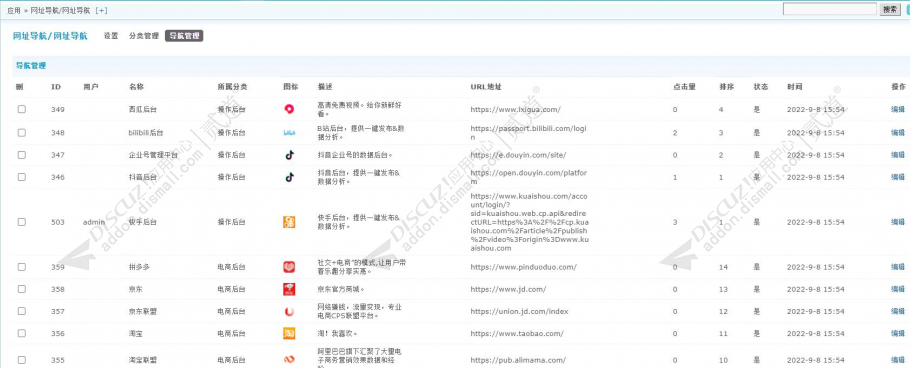The width and height of the screenshot is (910, 368).
Task: Click the 网址导航/网址导航 page title link
Action: [50, 36]
